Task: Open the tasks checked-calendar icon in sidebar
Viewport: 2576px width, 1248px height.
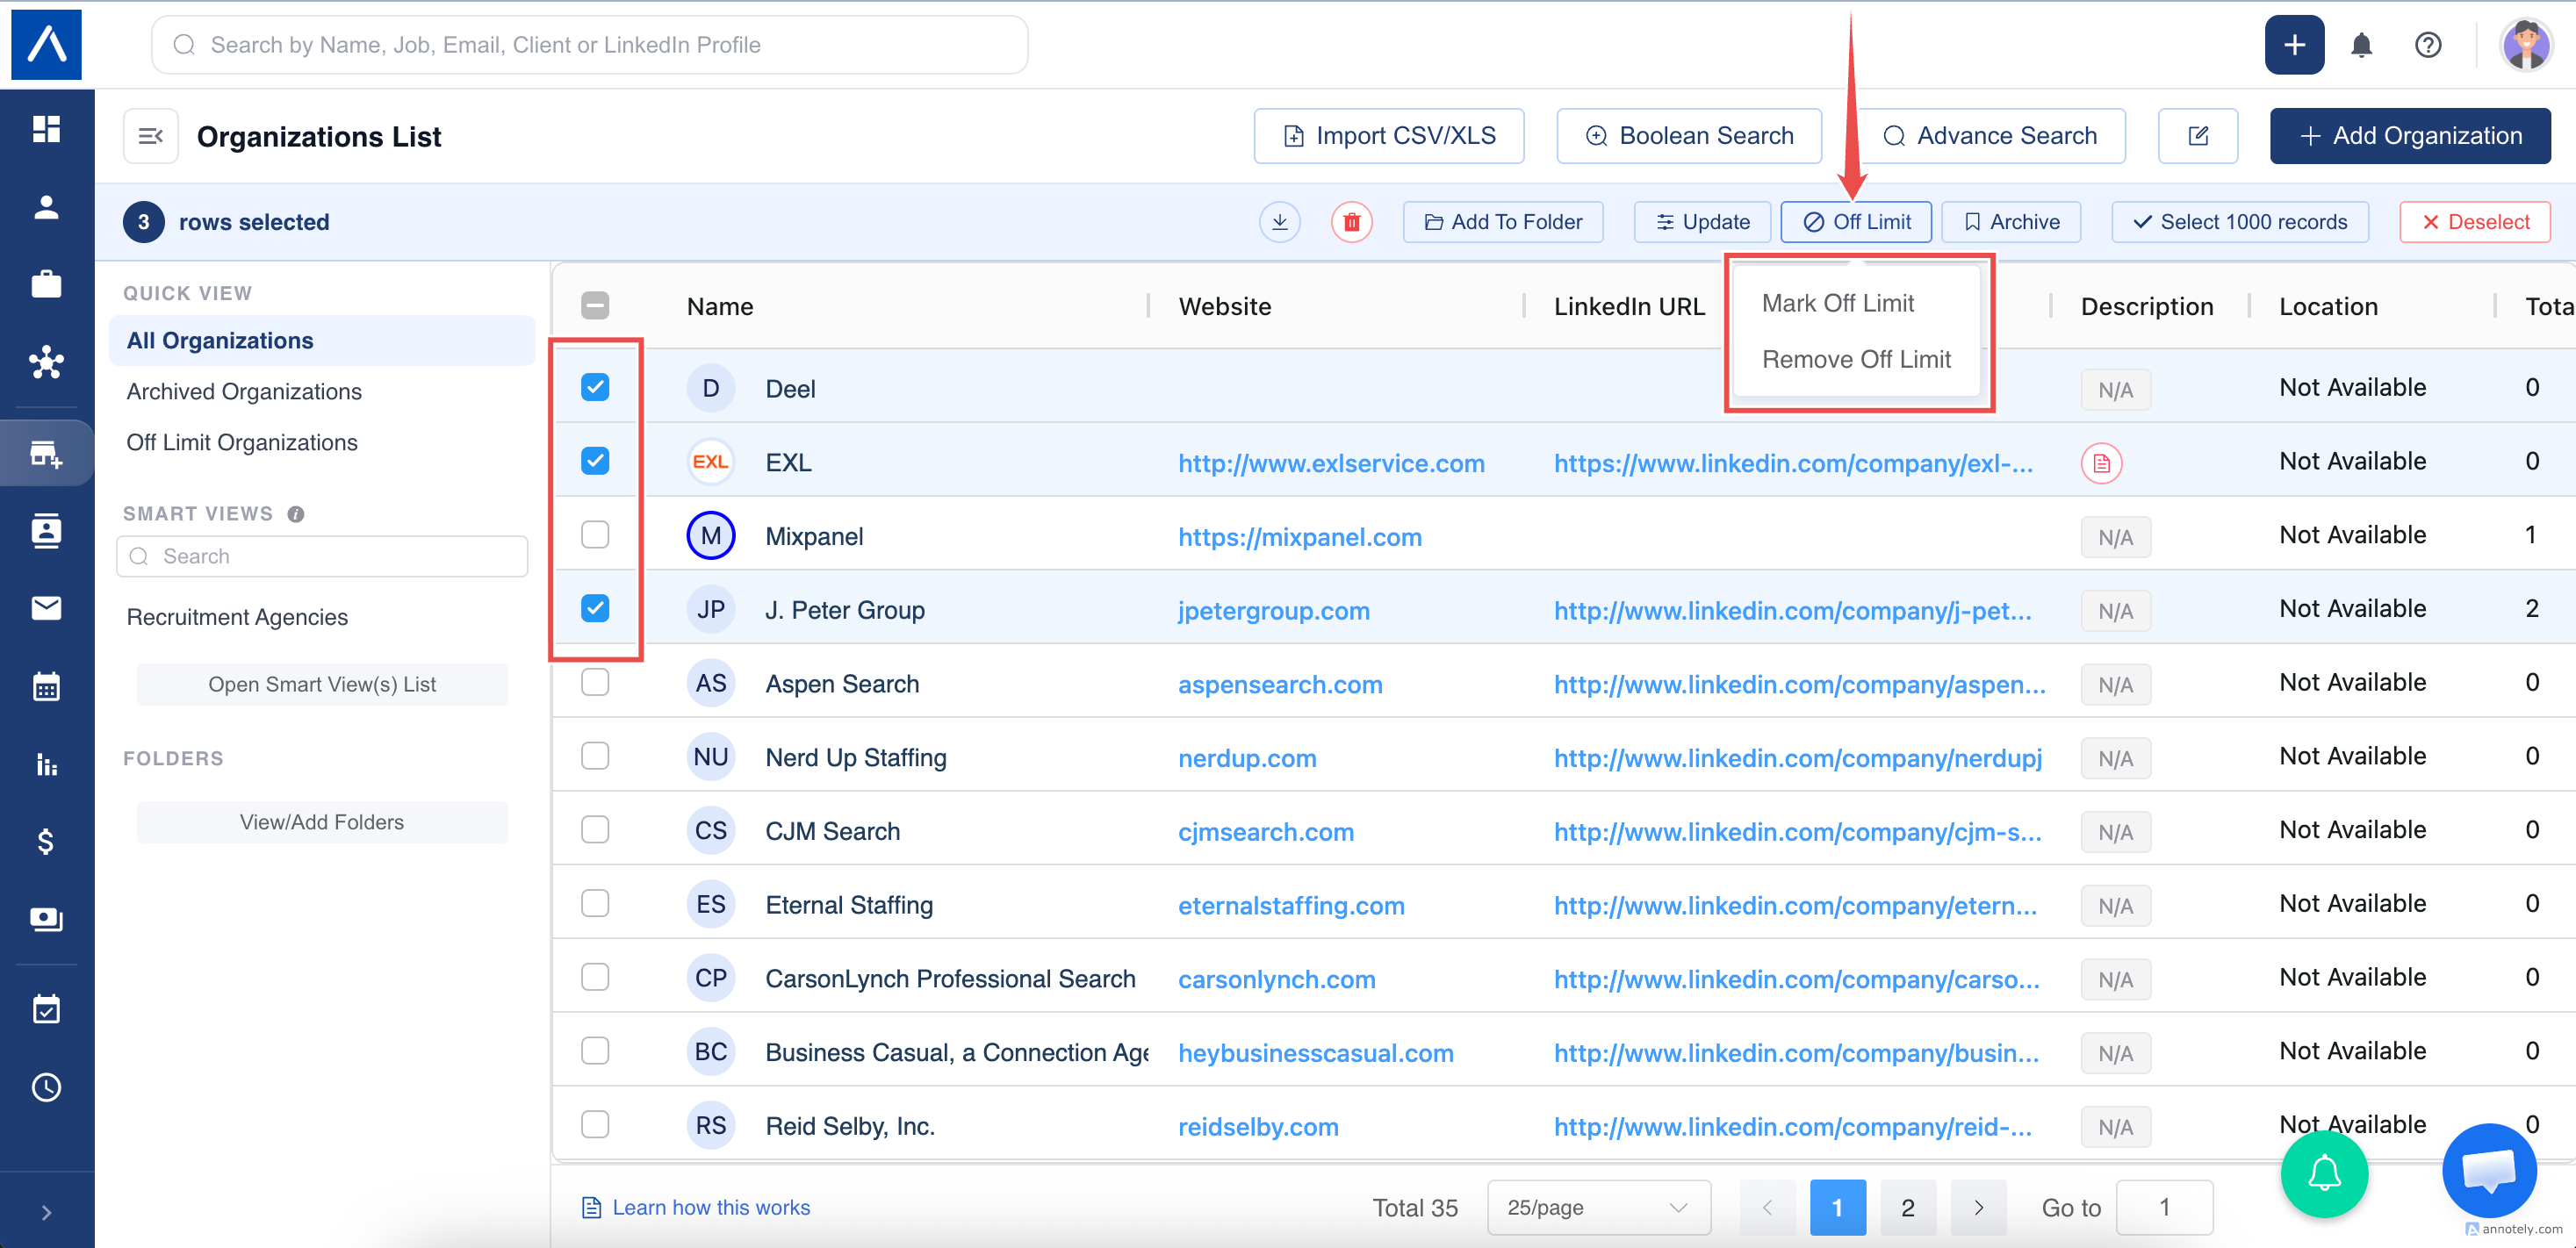Action: (46, 1009)
